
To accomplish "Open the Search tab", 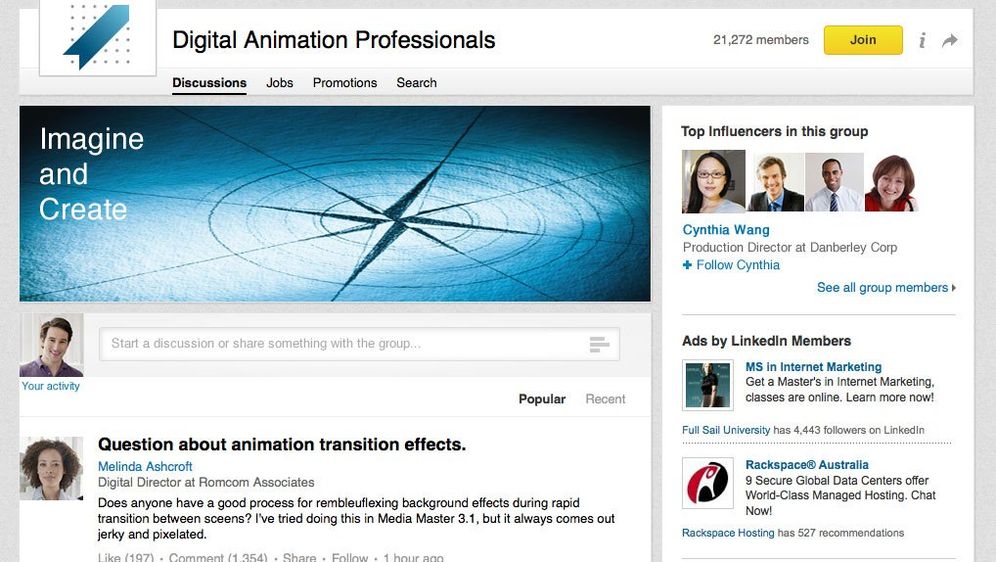I will pyautogui.click(x=417, y=83).
